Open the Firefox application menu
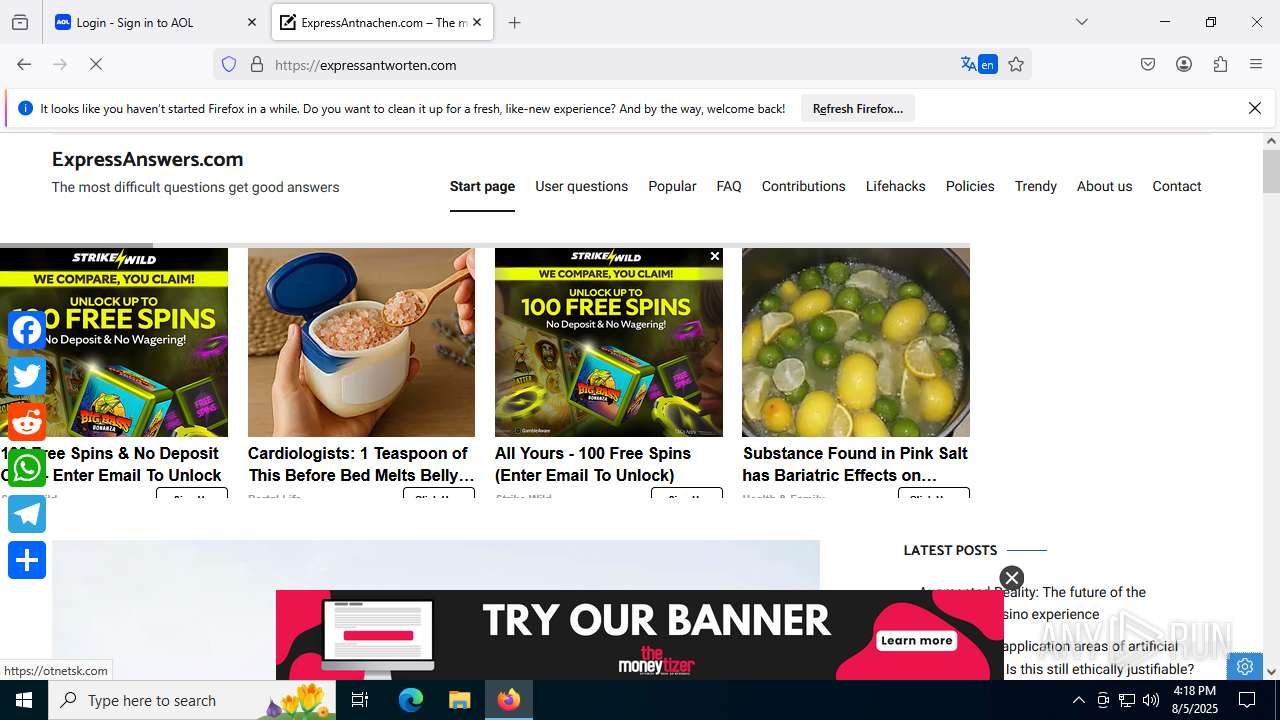 [x=1256, y=65]
